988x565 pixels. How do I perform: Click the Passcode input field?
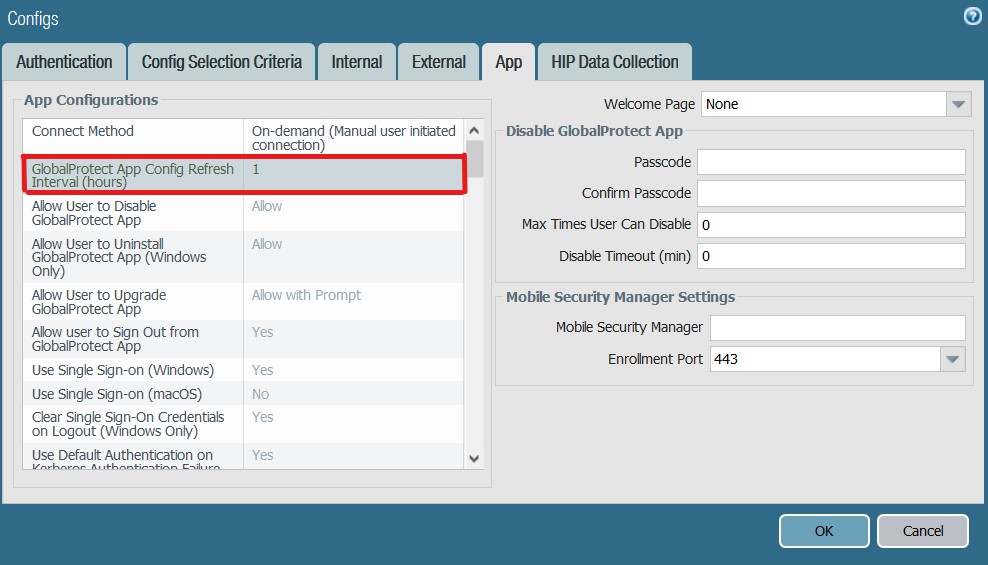[831, 162]
